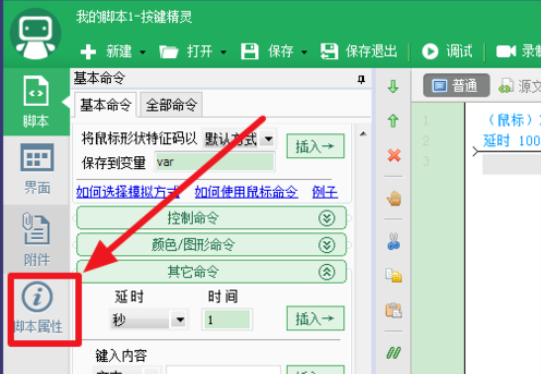Click the 保存 floppy disk button
Viewport: 541px width, 374px height.
tap(267, 51)
